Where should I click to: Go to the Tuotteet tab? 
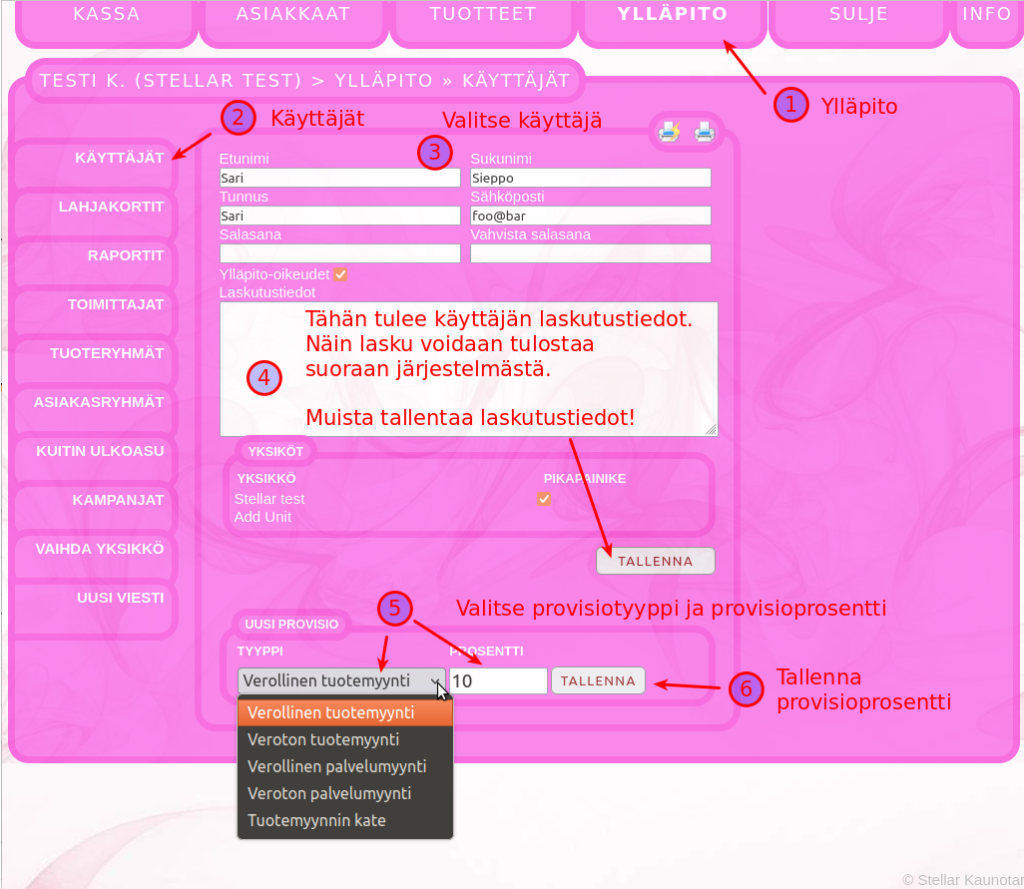click(483, 15)
